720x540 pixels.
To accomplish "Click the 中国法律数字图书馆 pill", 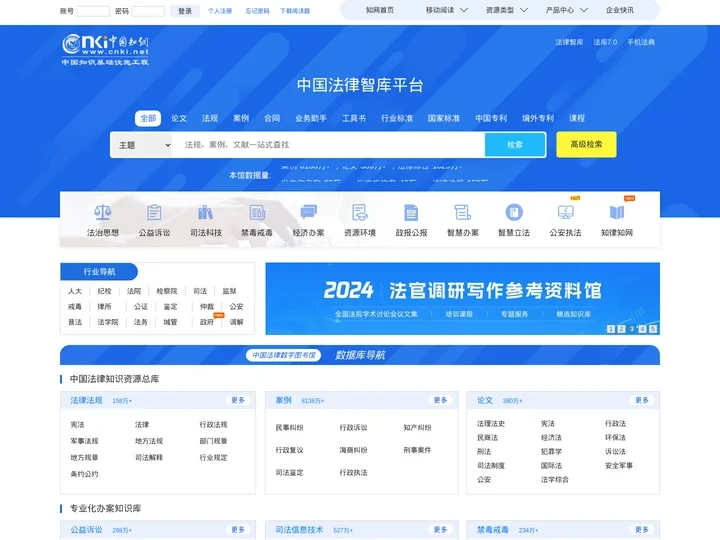I will click(283, 355).
